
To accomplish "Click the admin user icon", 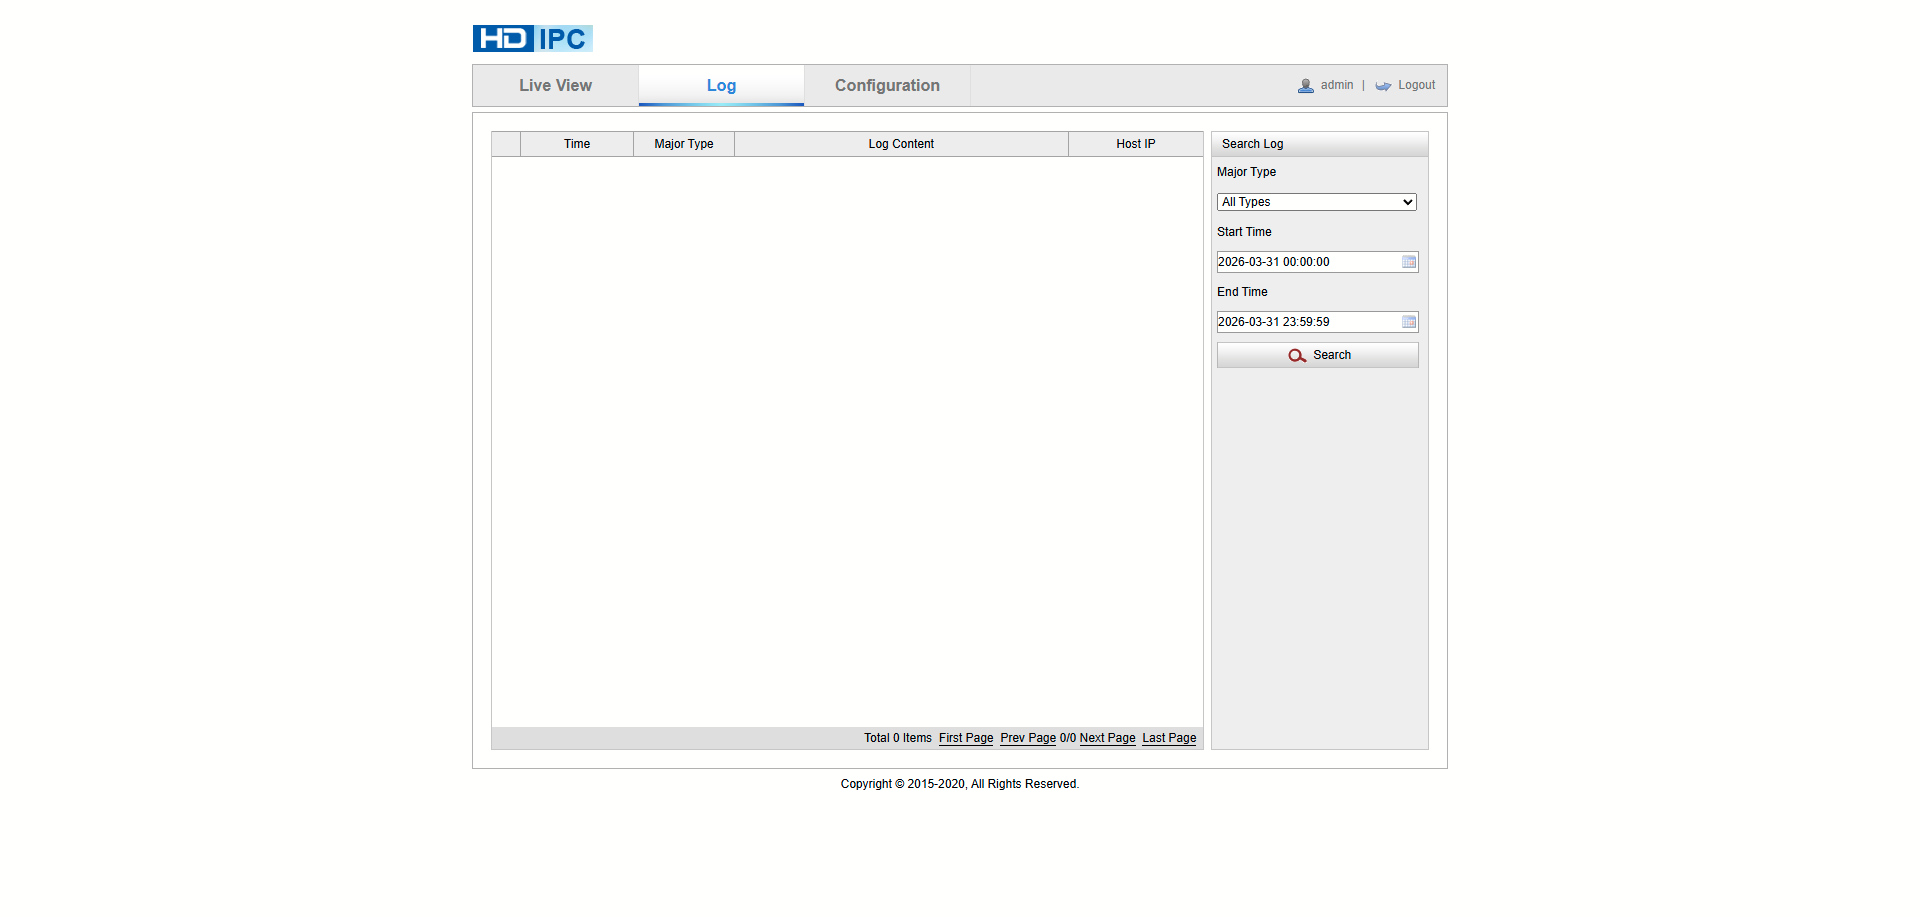I will click(1305, 86).
